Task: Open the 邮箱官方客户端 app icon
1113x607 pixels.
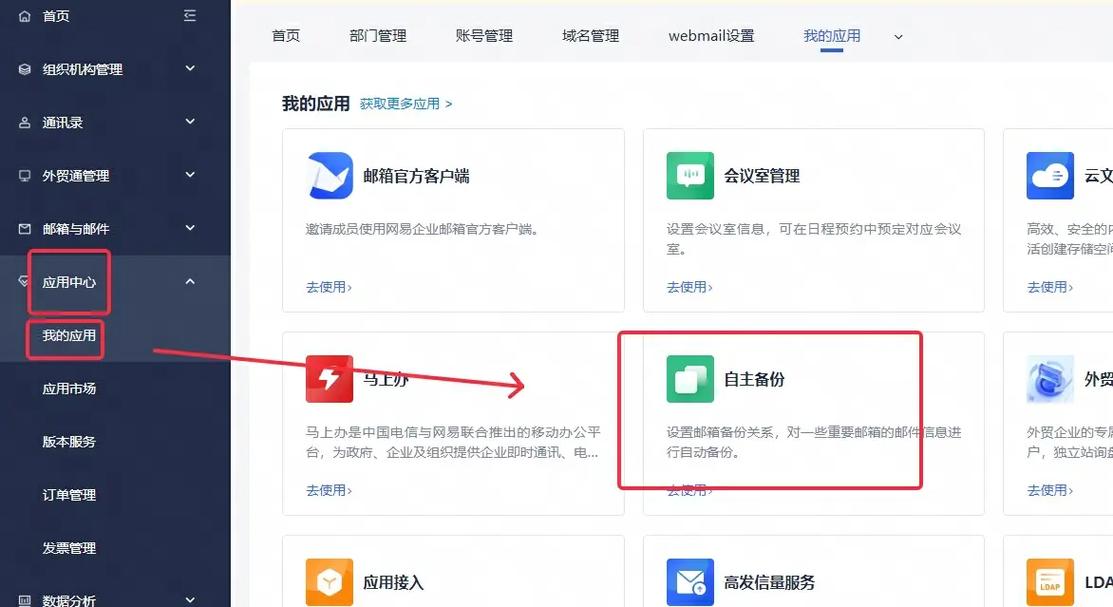Action: 329,175
